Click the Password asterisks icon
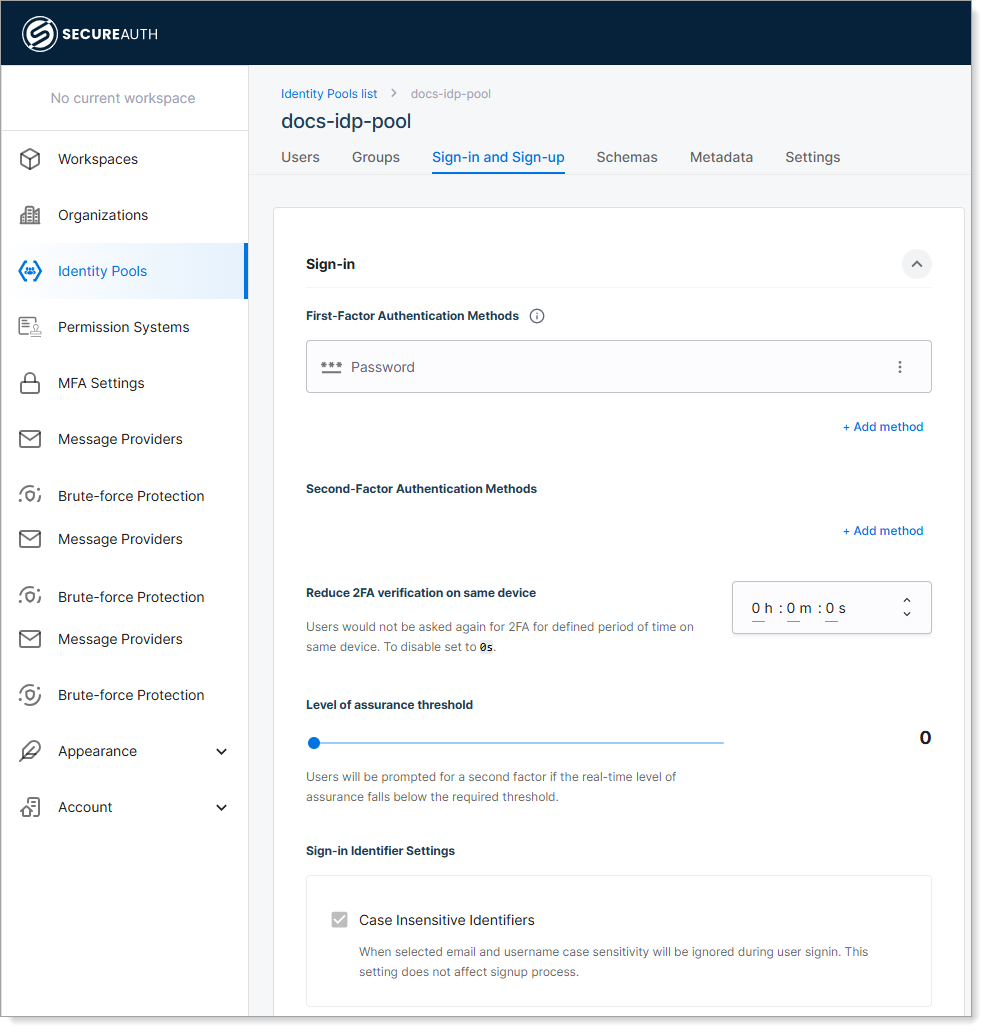This screenshot has width=987, height=1032. pos(331,367)
